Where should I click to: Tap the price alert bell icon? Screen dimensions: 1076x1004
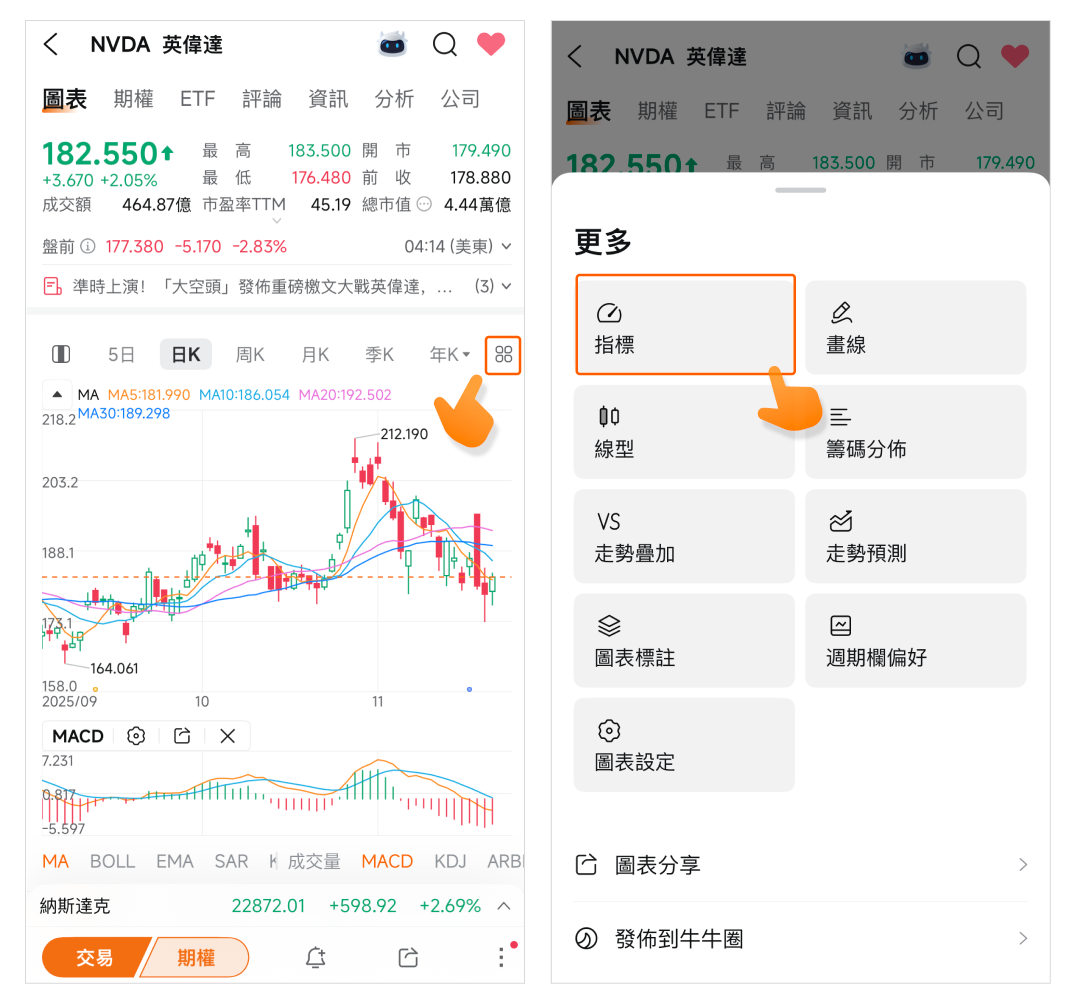(x=316, y=957)
